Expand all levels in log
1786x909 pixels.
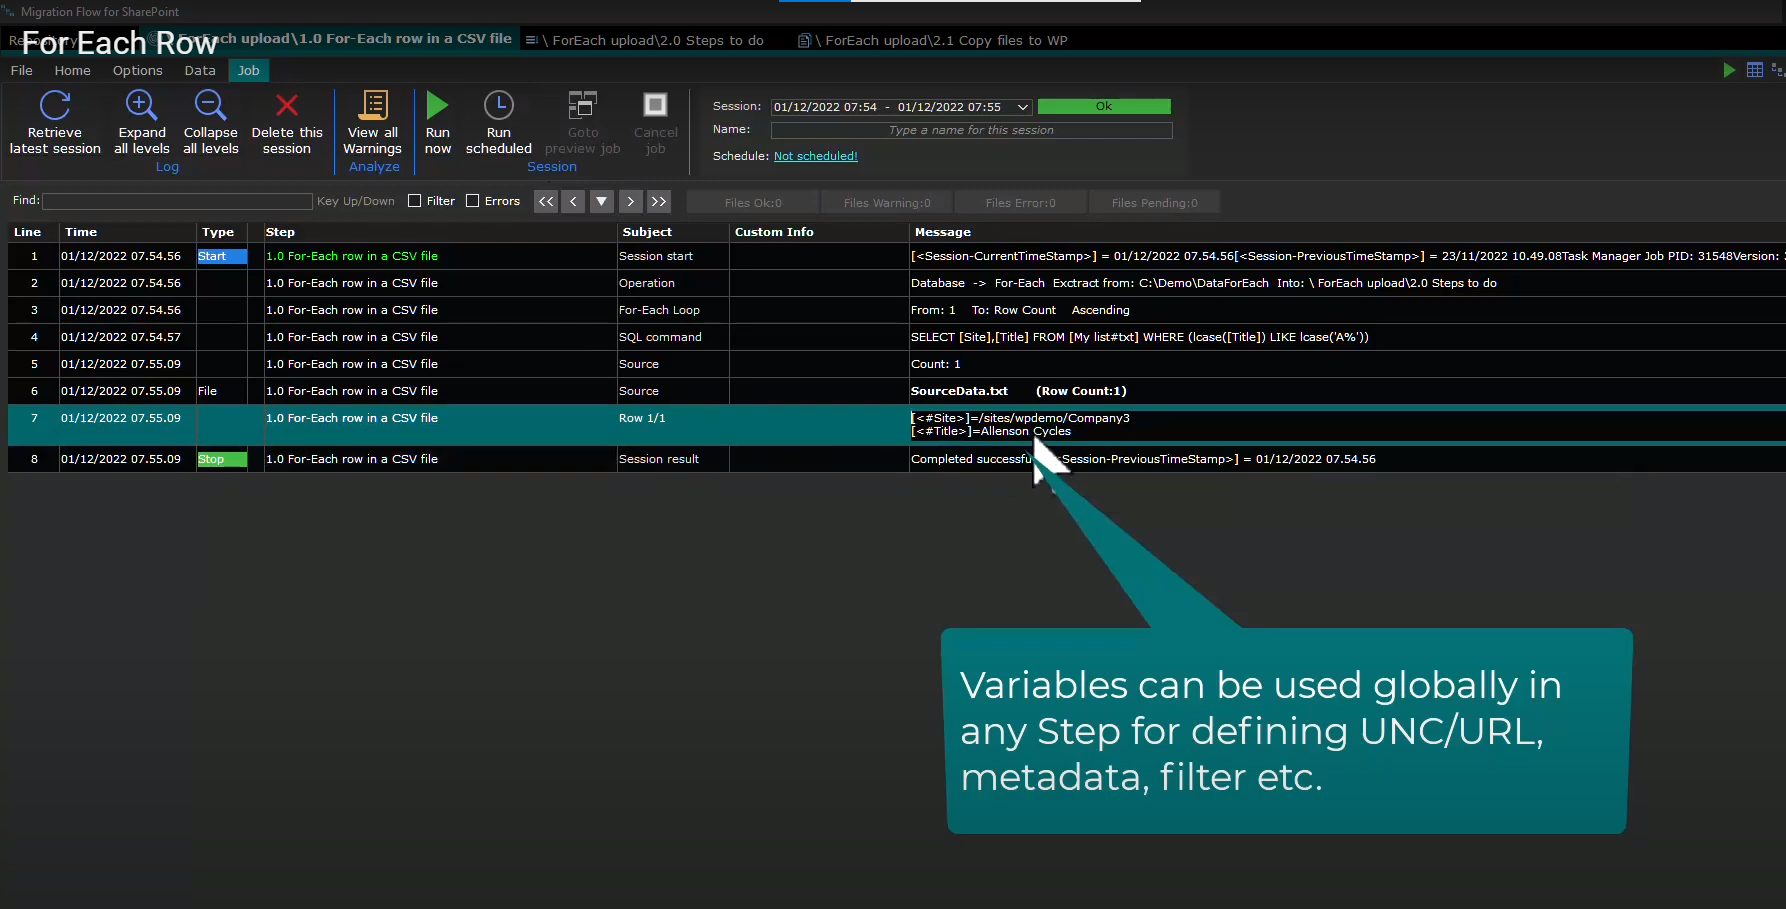coord(141,123)
